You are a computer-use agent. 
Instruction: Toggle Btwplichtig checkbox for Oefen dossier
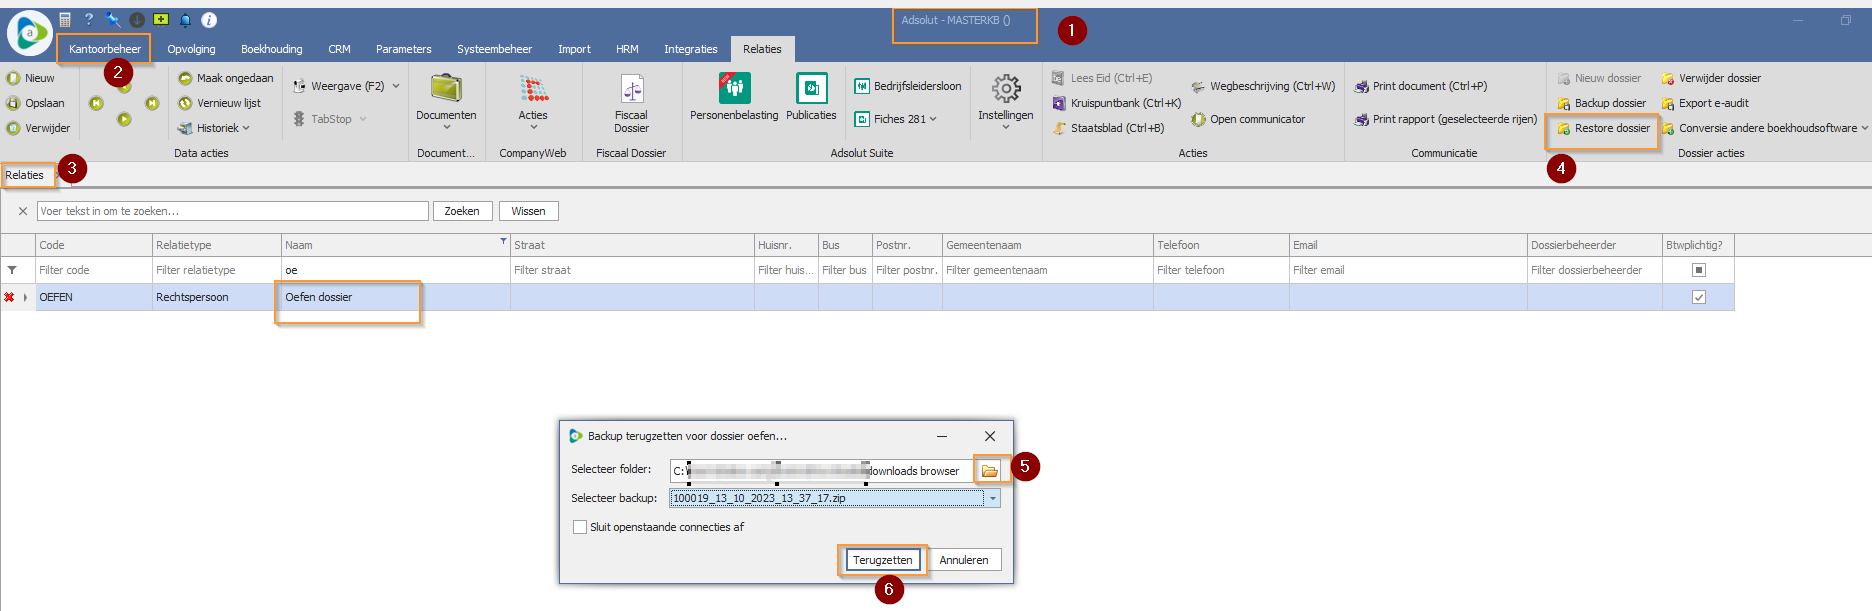coord(1698,297)
